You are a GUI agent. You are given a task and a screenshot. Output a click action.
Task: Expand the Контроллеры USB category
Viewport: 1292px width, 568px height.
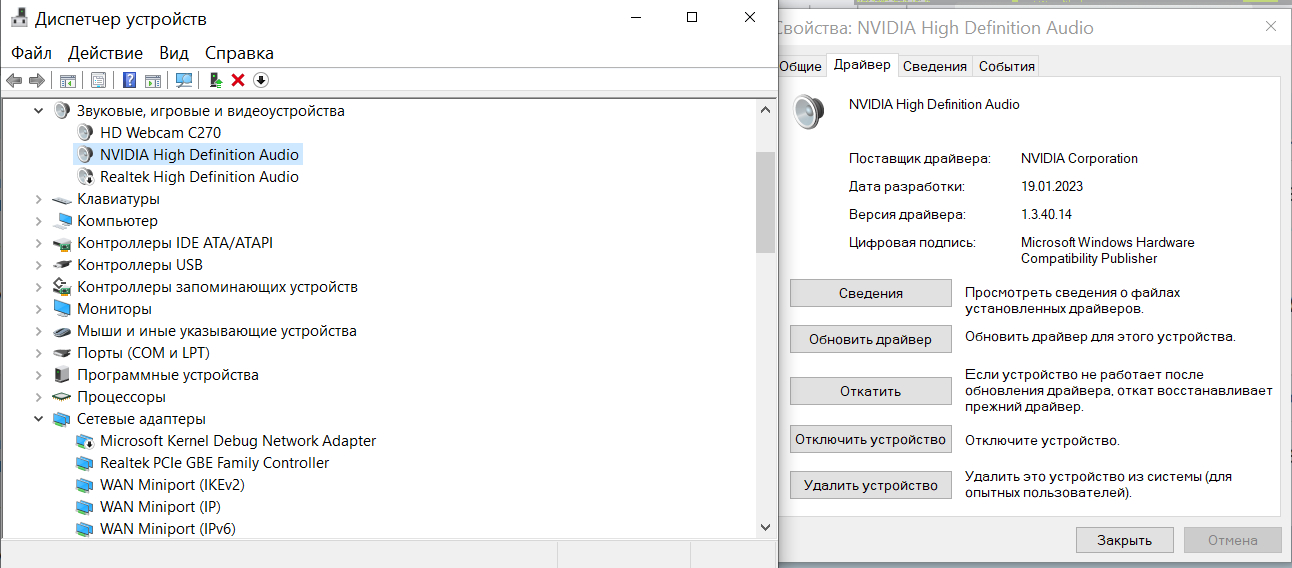39,265
